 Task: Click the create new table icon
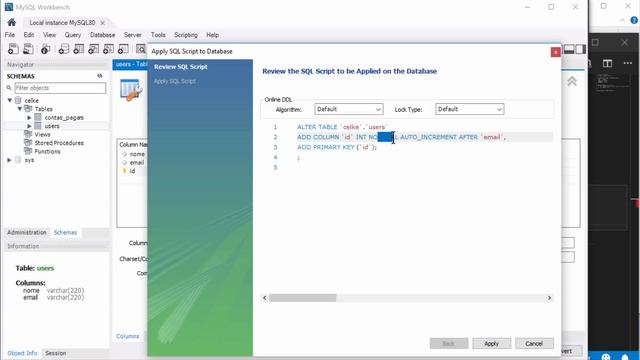[79, 49]
